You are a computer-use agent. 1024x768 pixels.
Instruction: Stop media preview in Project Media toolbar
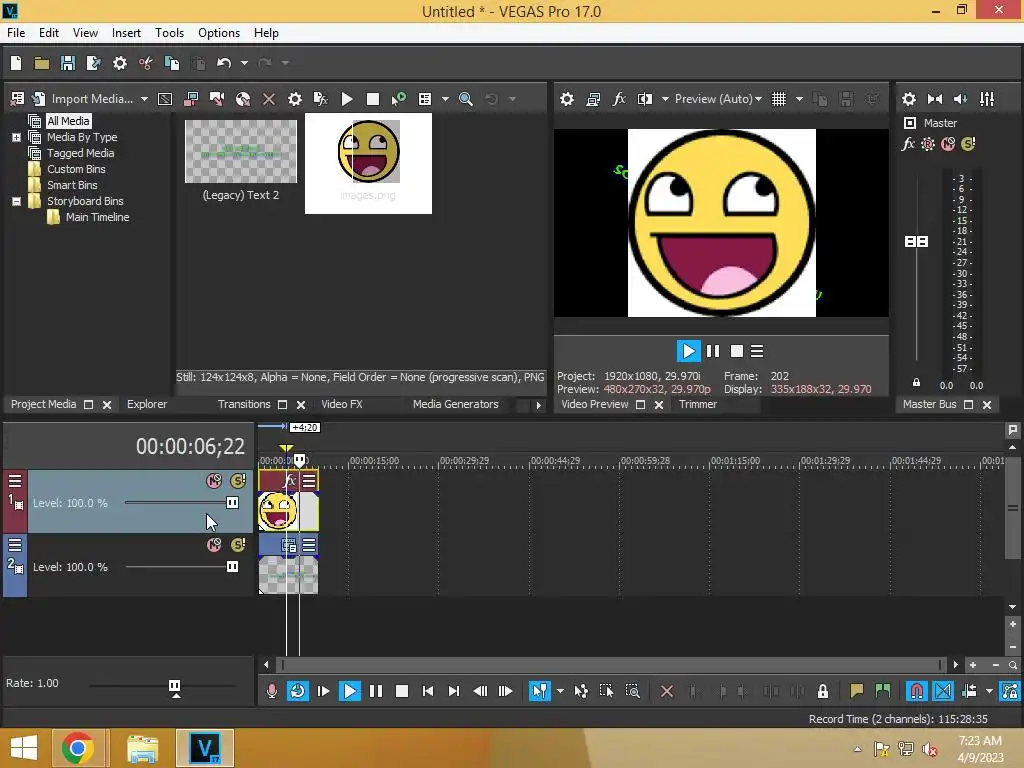373,99
